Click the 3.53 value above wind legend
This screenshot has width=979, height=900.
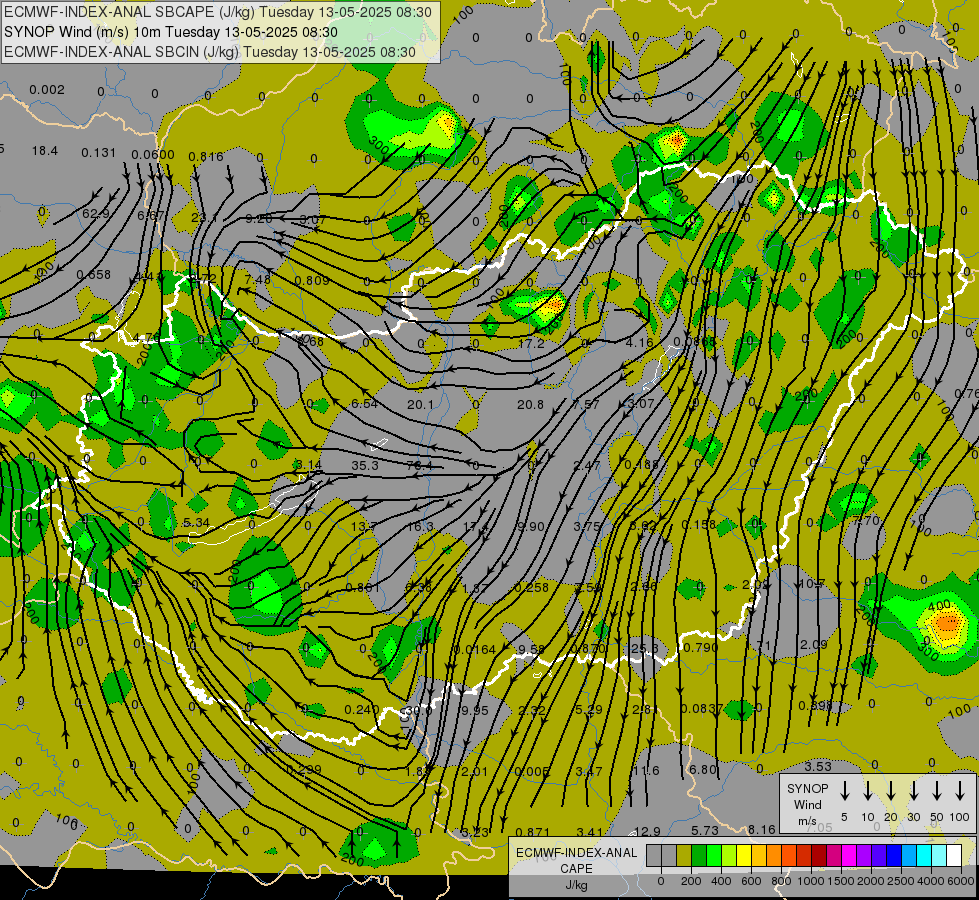818,766
